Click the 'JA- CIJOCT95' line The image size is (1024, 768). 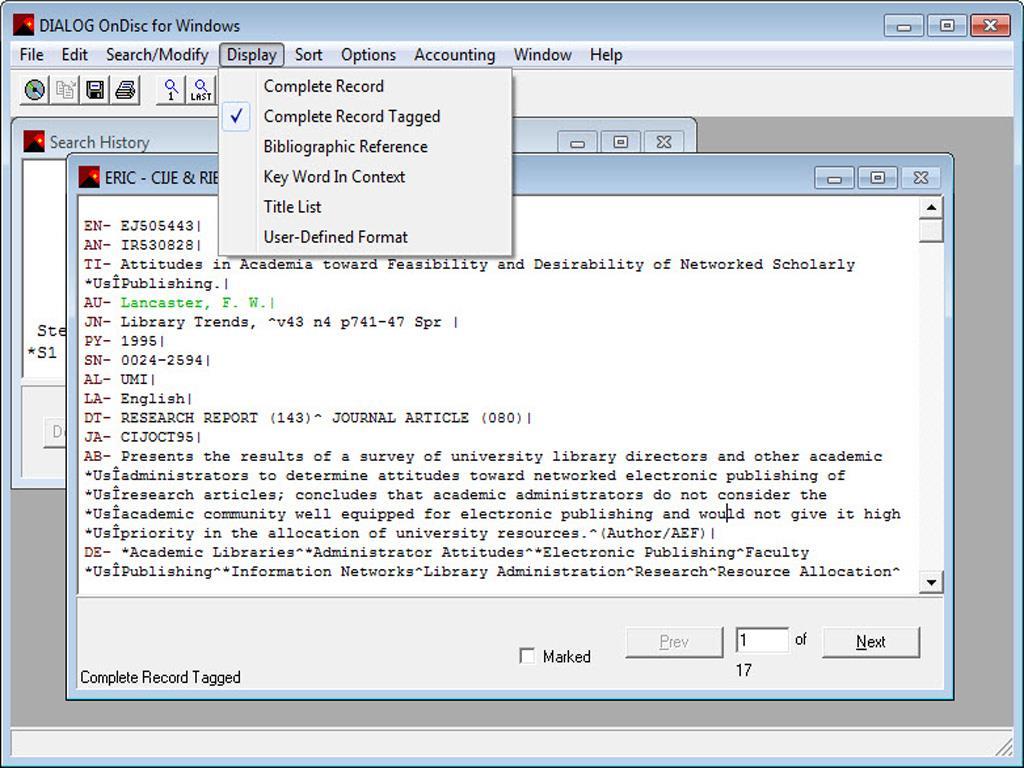(x=142, y=437)
